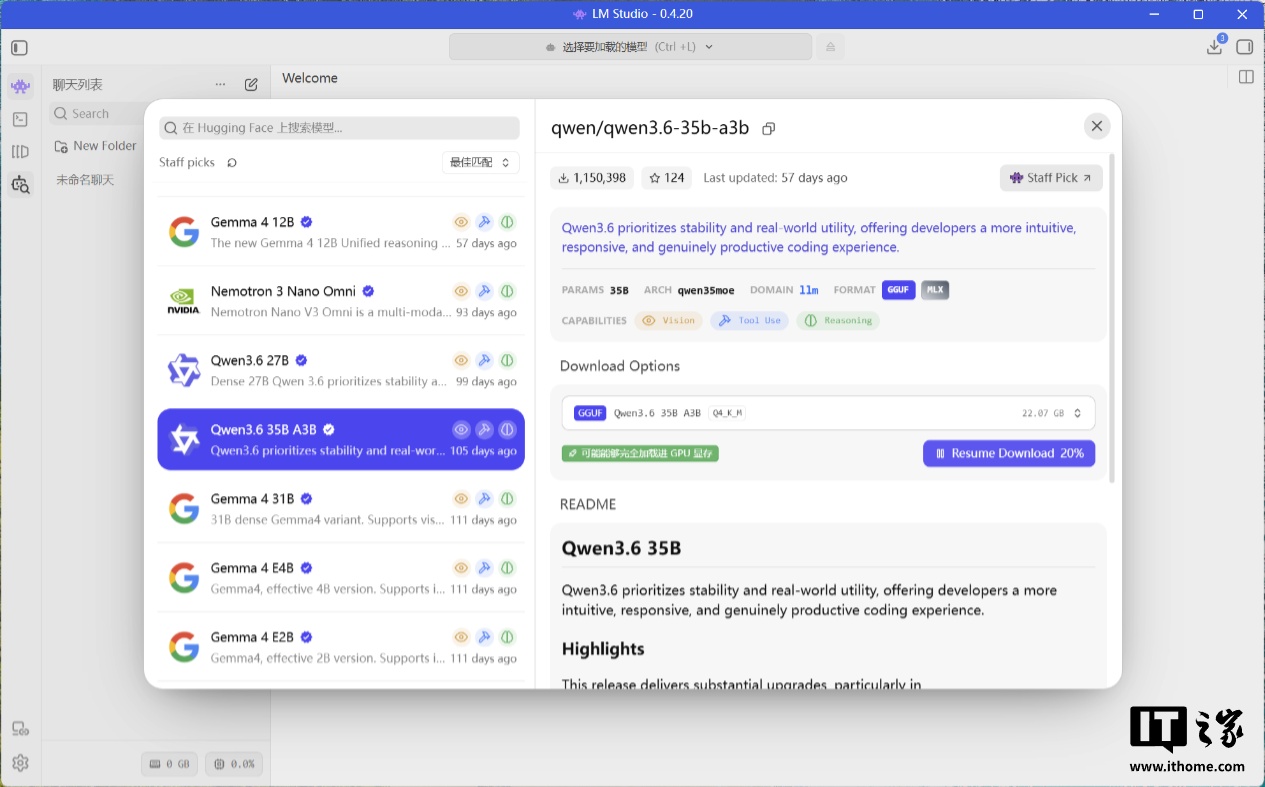Image resolution: width=1265 pixels, height=787 pixels.
Task: Click vision eye icon on Gemma 4 31B
Action: pos(461,498)
